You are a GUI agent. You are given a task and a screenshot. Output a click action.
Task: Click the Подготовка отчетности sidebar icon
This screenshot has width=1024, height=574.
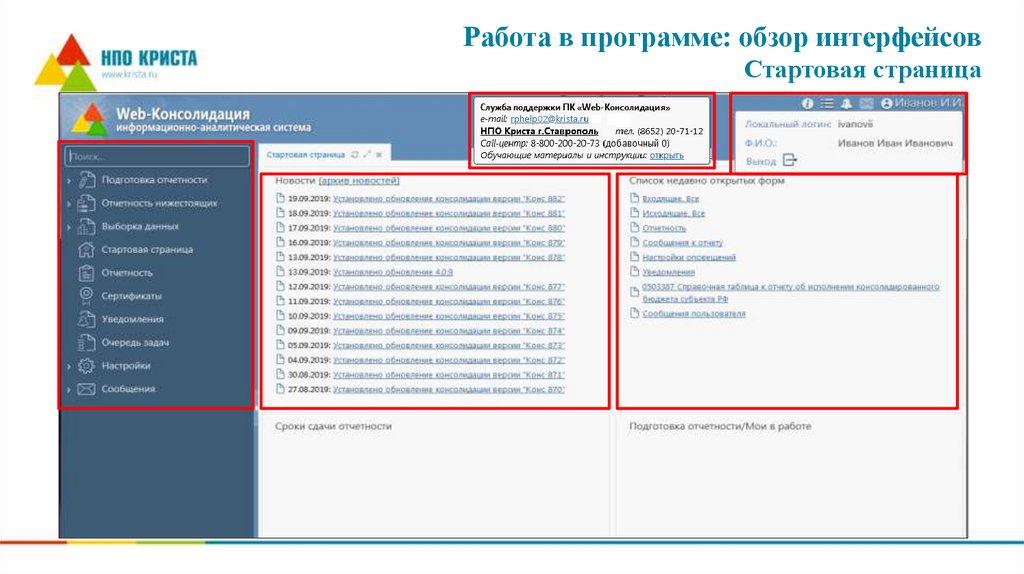coord(86,180)
